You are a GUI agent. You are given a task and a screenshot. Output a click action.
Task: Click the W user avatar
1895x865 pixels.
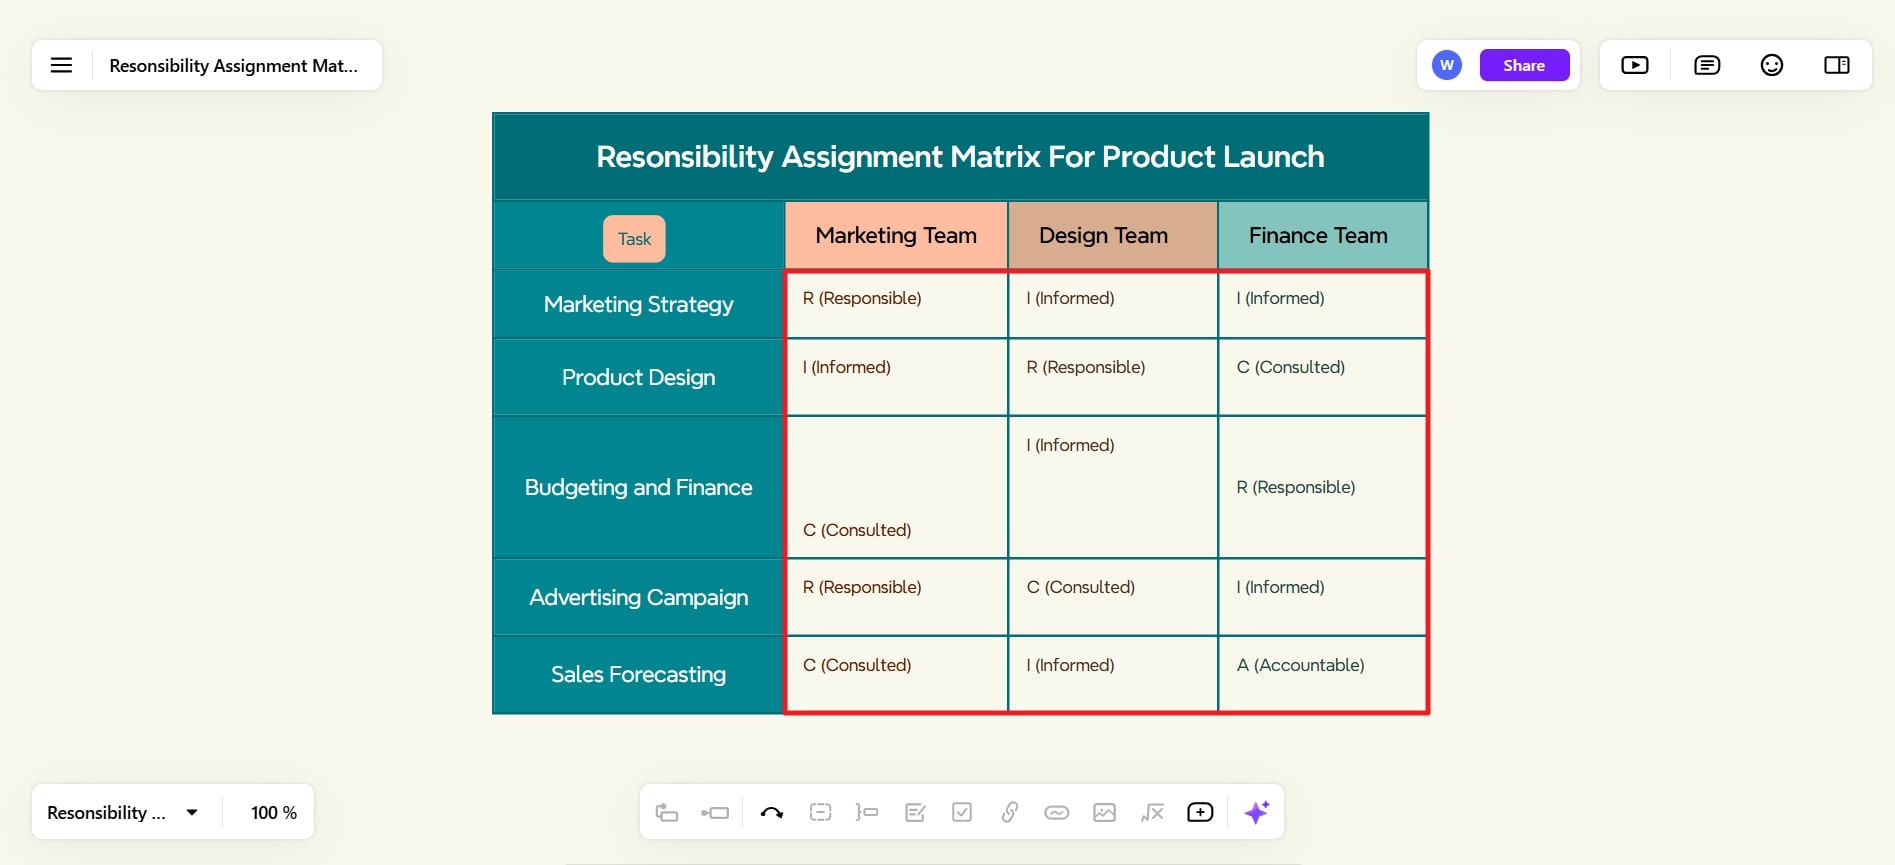[1446, 65]
